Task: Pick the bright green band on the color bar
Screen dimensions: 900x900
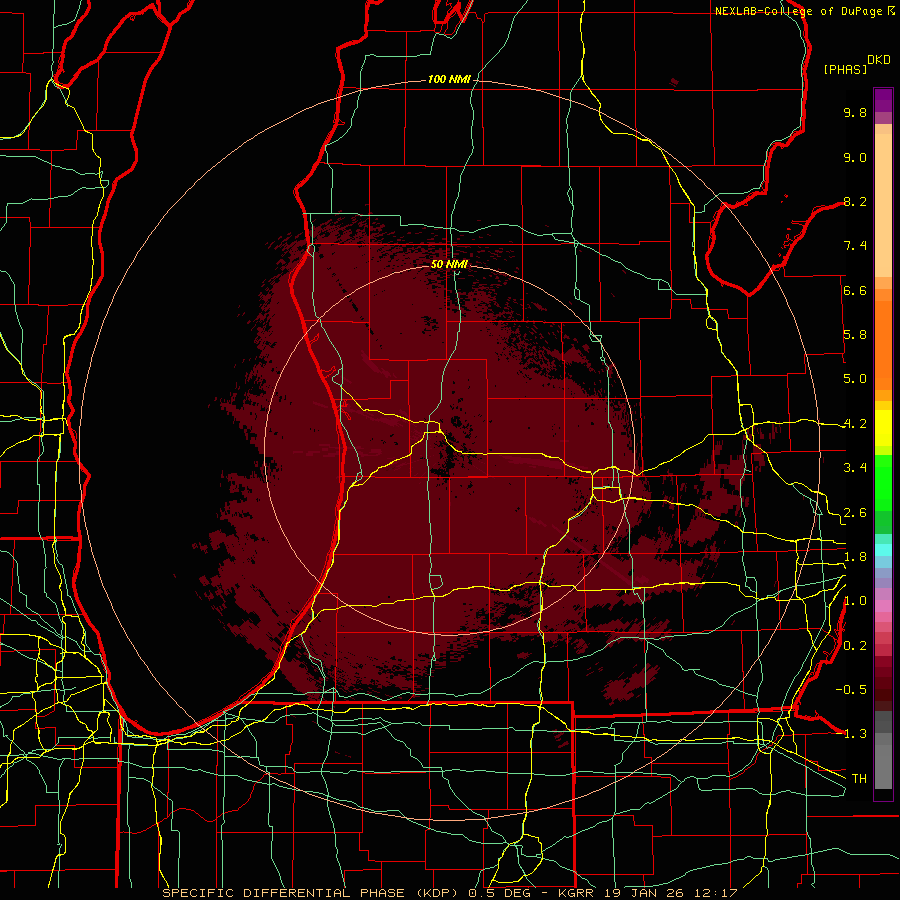Action: [883, 482]
